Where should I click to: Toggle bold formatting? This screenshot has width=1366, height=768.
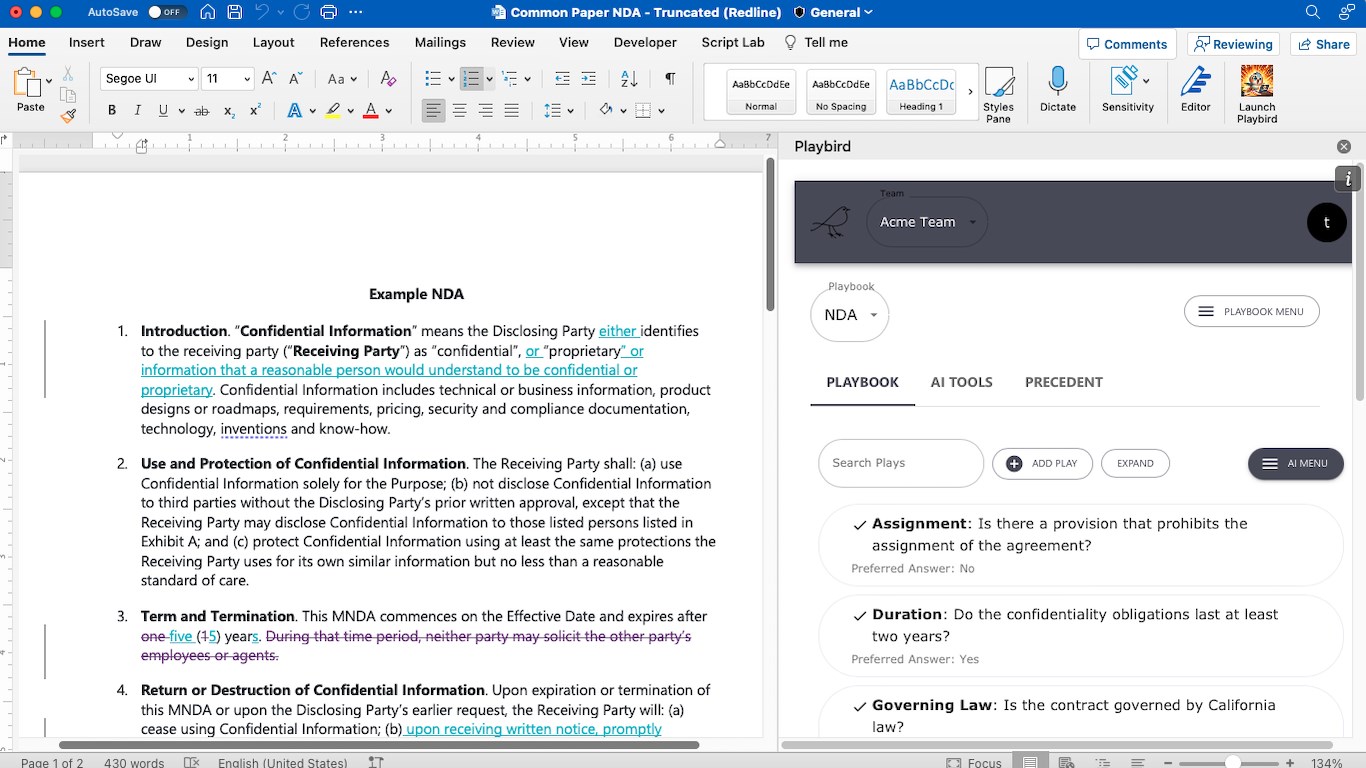pyautogui.click(x=112, y=111)
